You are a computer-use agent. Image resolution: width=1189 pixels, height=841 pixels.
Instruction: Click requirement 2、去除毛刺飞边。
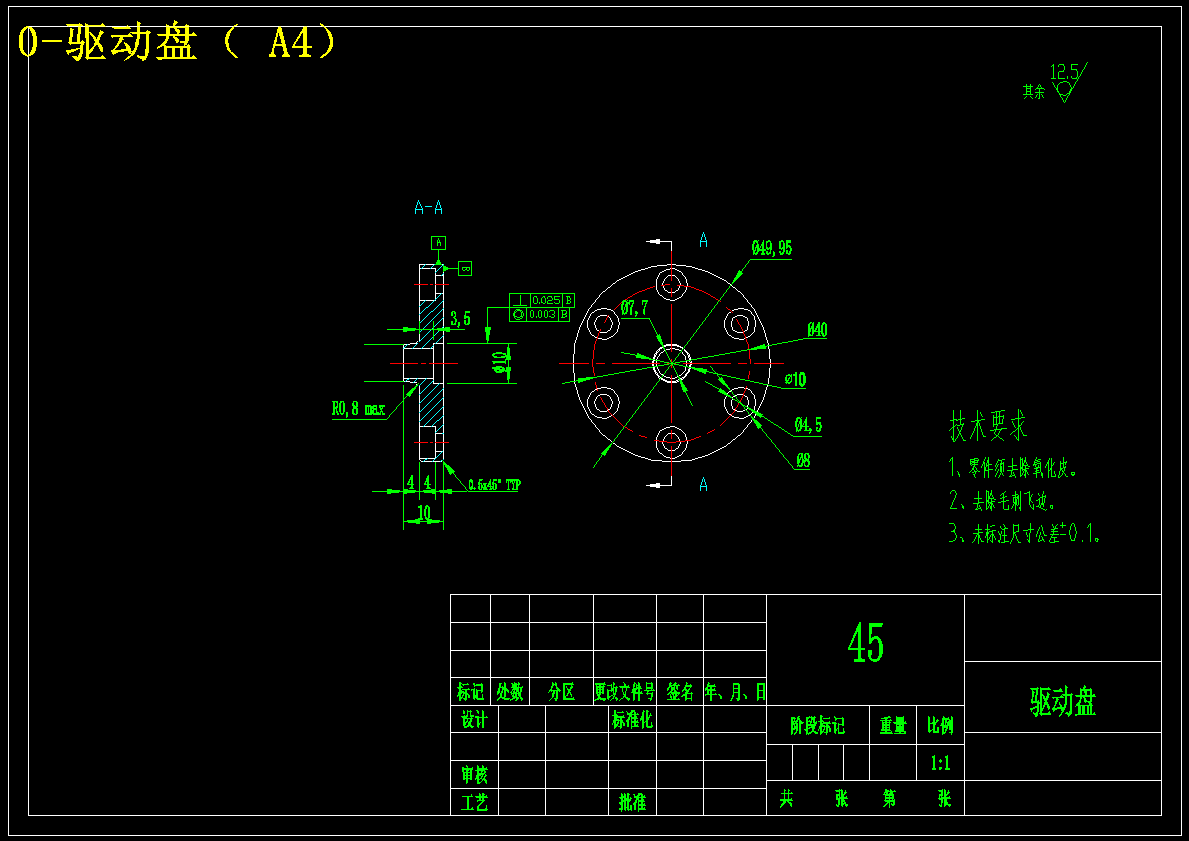tap(1002, 501)
